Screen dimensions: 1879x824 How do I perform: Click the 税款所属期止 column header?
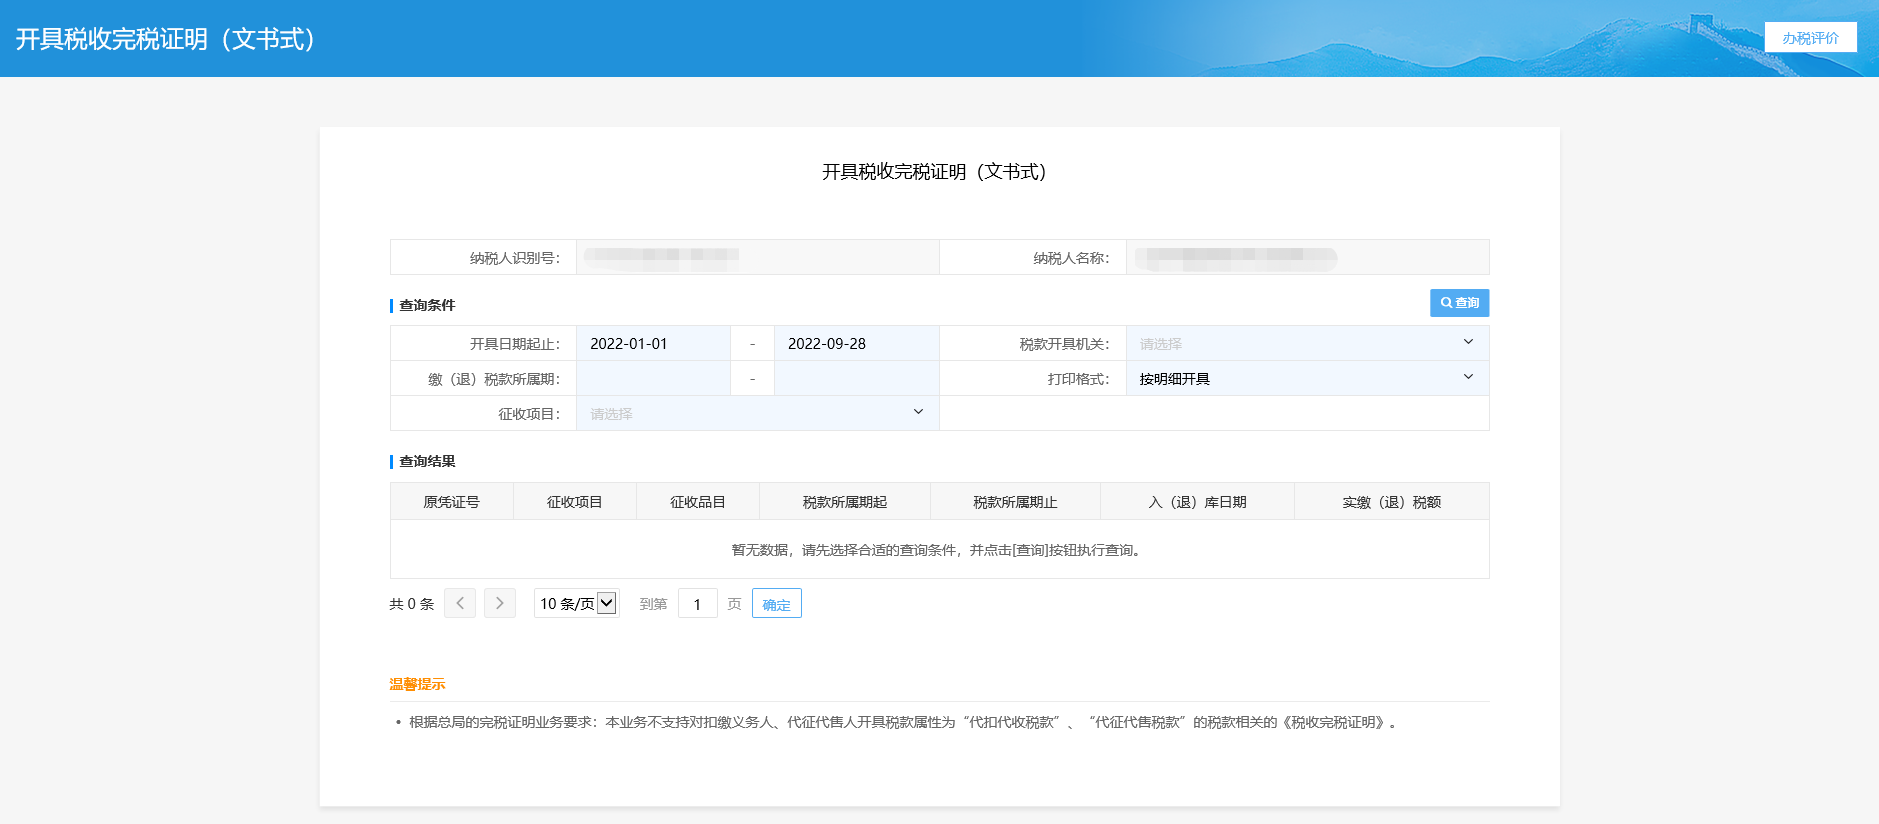click(1015, 501)
